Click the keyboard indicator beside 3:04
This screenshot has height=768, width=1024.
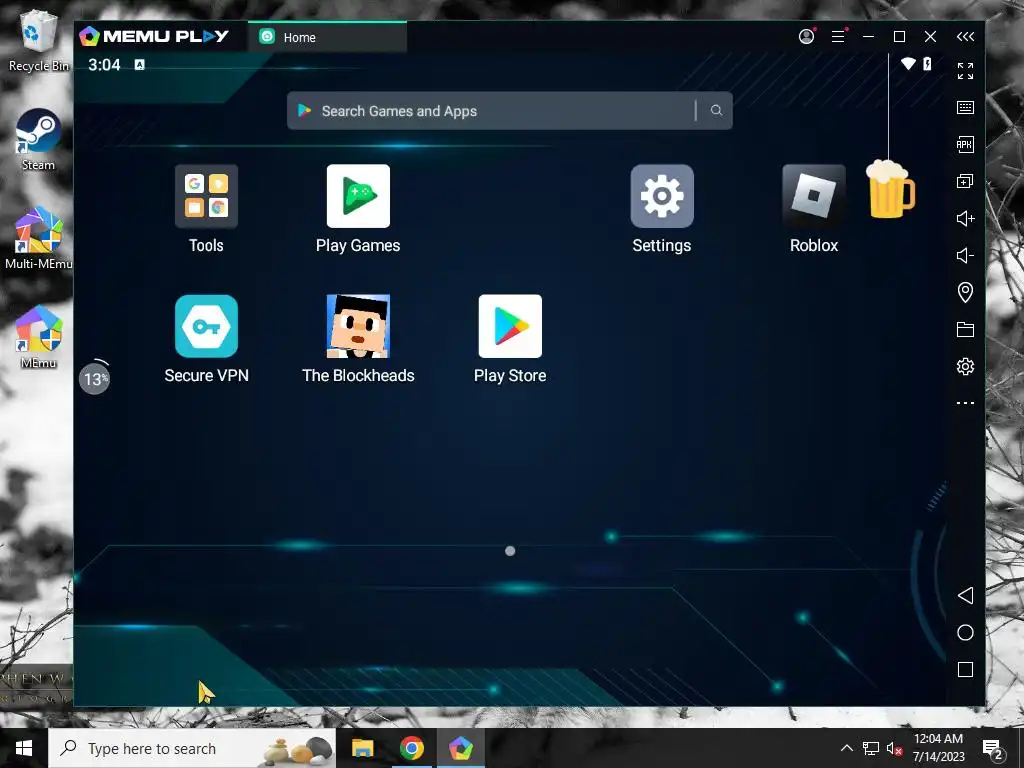click(139, 64)
